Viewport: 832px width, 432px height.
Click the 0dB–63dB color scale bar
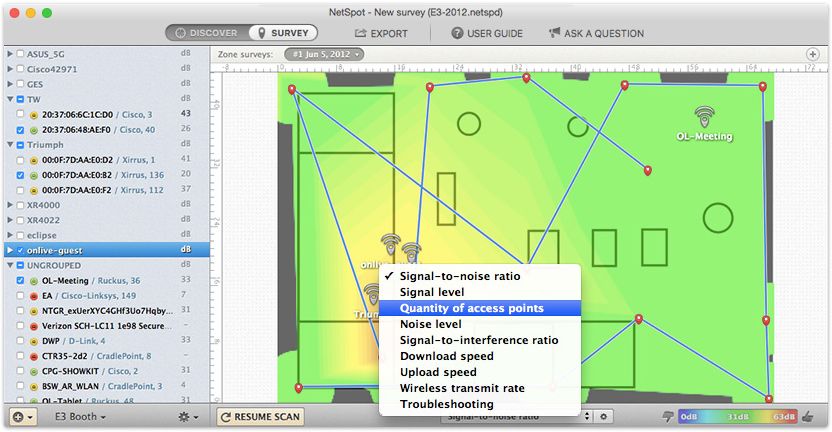[738, 417]
